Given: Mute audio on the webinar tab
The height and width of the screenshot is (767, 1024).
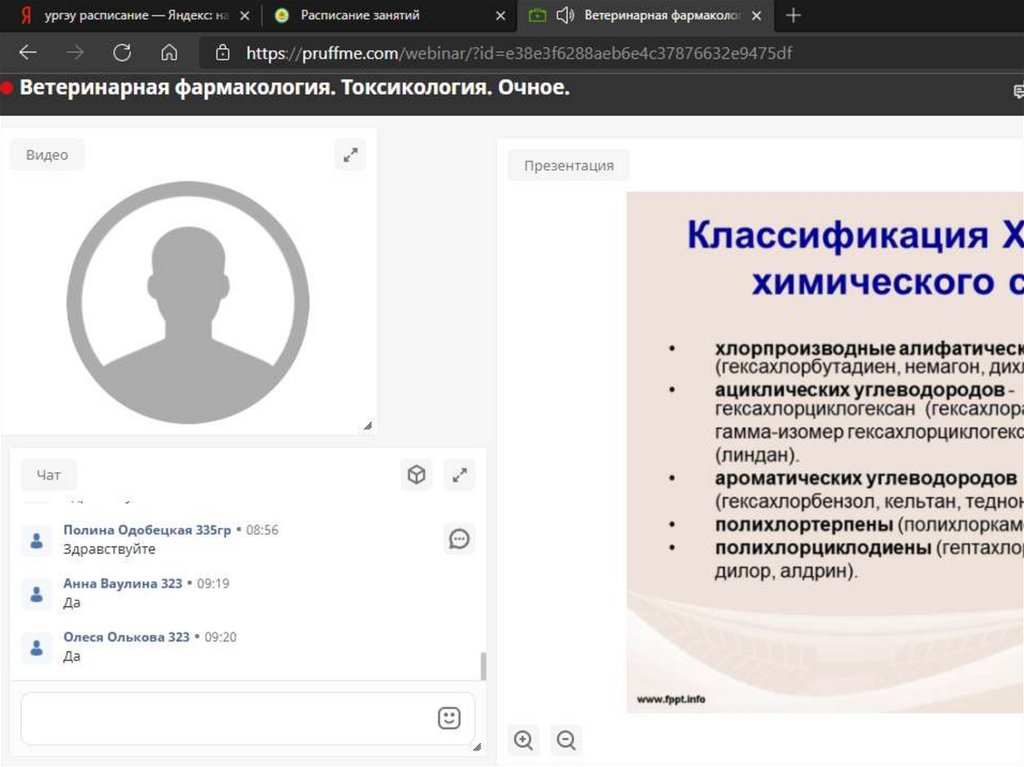Looking at the screenshot, I should coord(565,15).
